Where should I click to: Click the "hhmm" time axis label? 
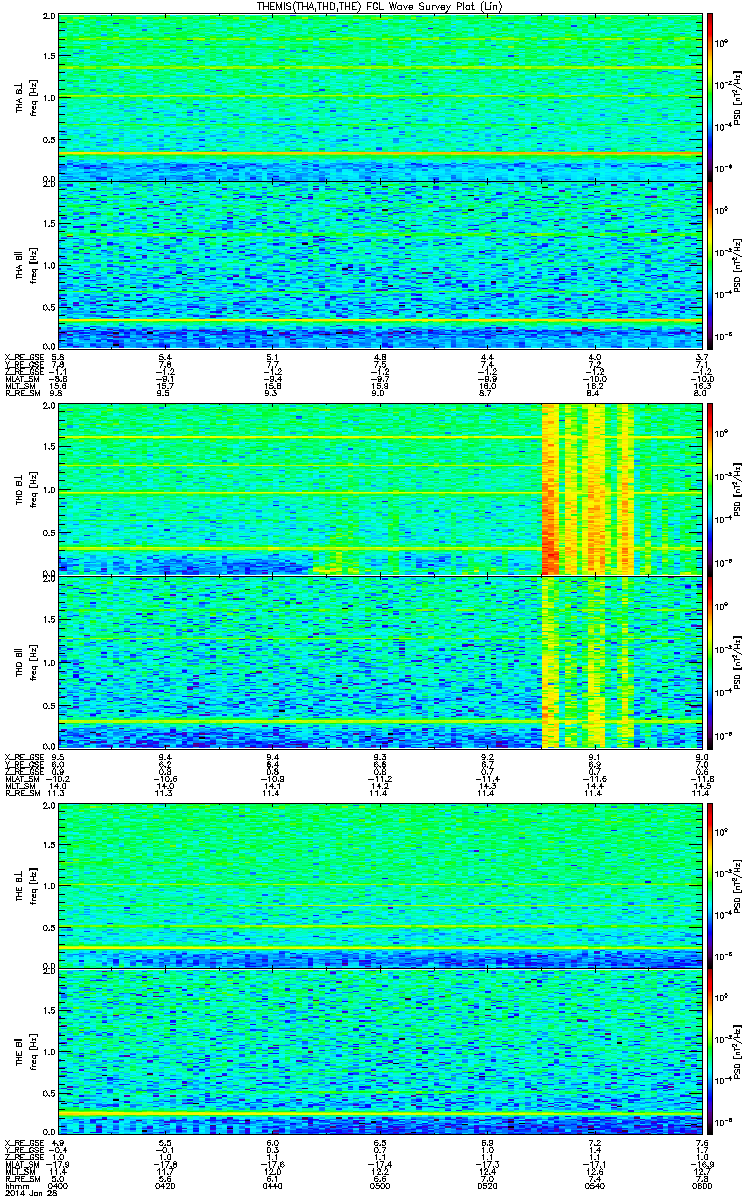pos(15,1185)
